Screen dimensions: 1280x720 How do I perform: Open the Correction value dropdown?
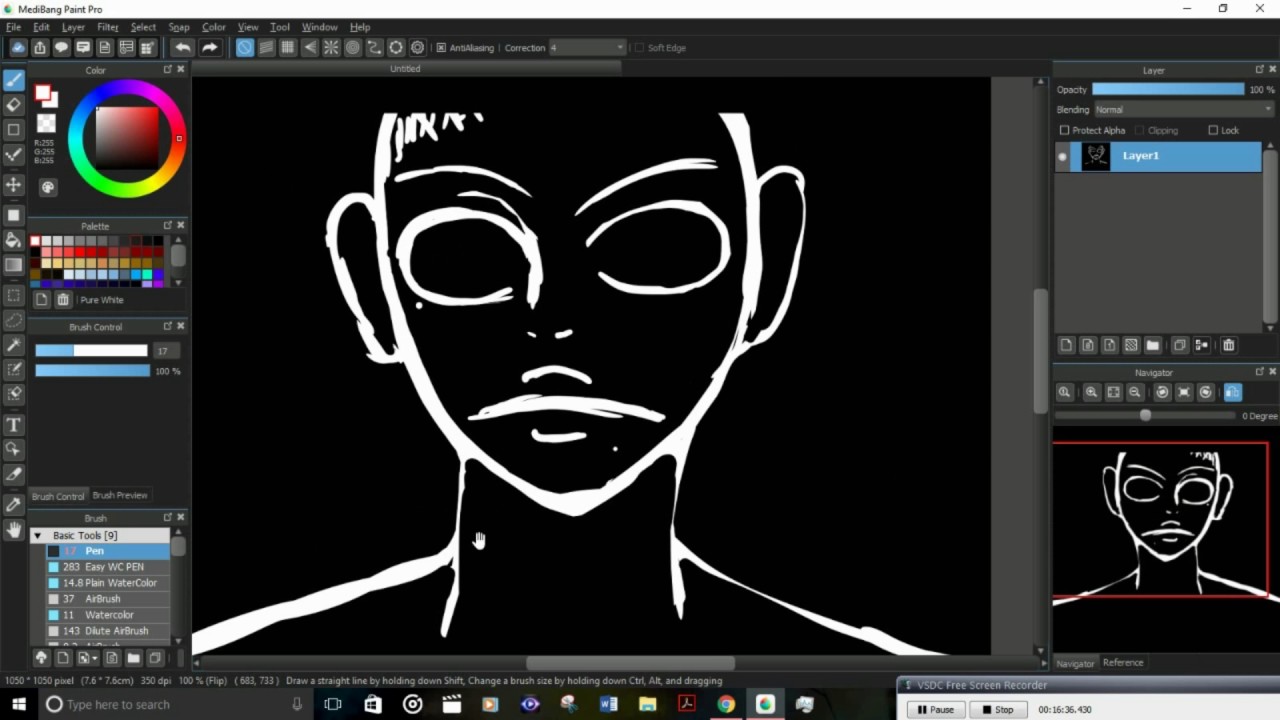[586, 47]
